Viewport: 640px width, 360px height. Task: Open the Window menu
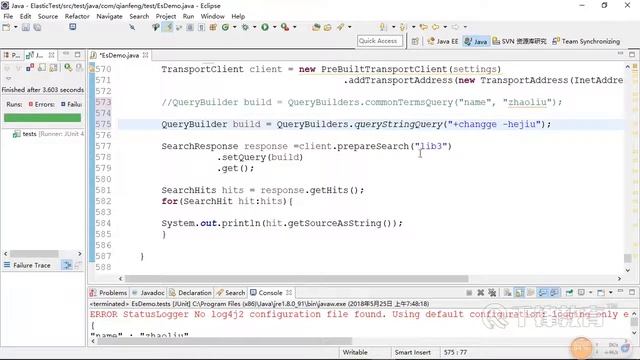[213, 16]
